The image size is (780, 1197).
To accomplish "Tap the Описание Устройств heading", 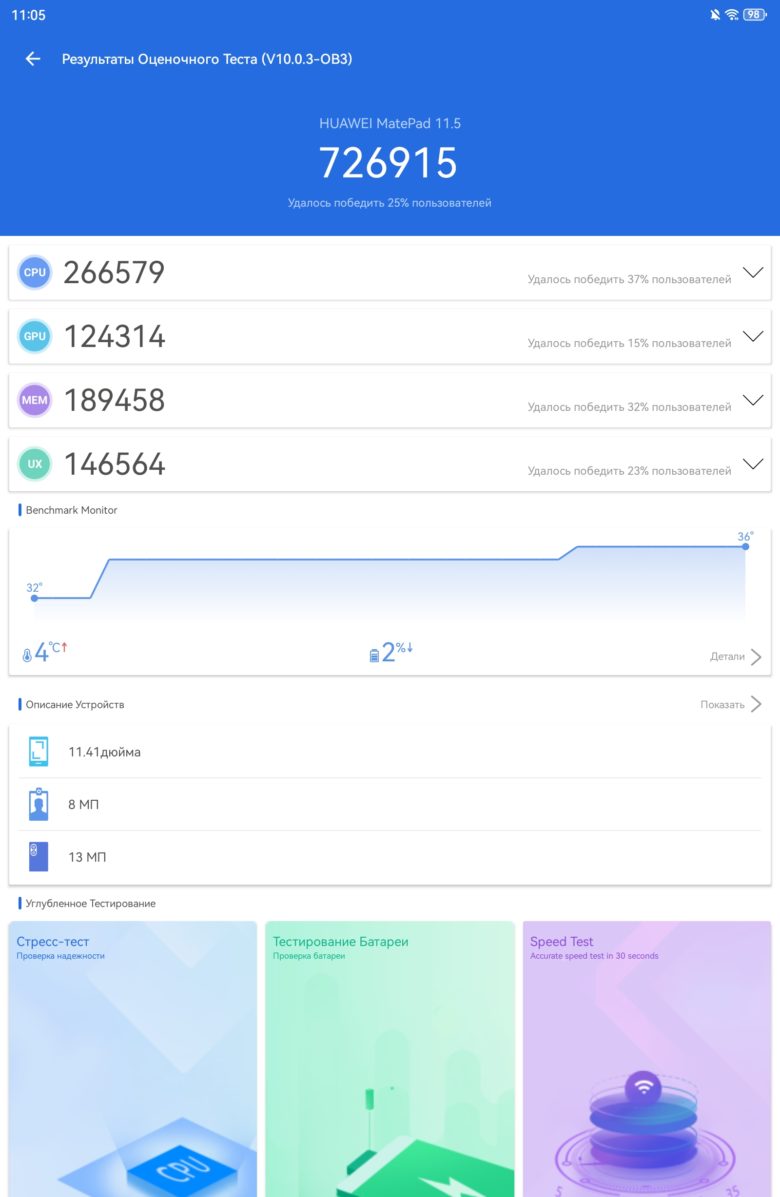I will (x=75, y=705).
